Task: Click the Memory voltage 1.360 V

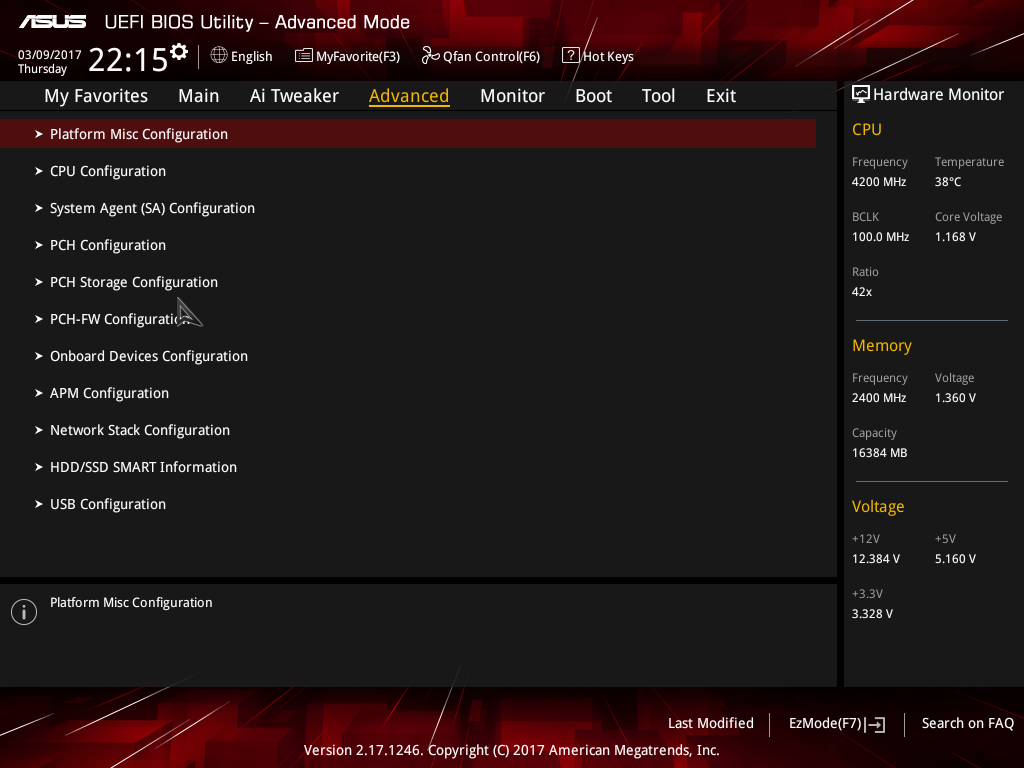Action: coord(955,398)
